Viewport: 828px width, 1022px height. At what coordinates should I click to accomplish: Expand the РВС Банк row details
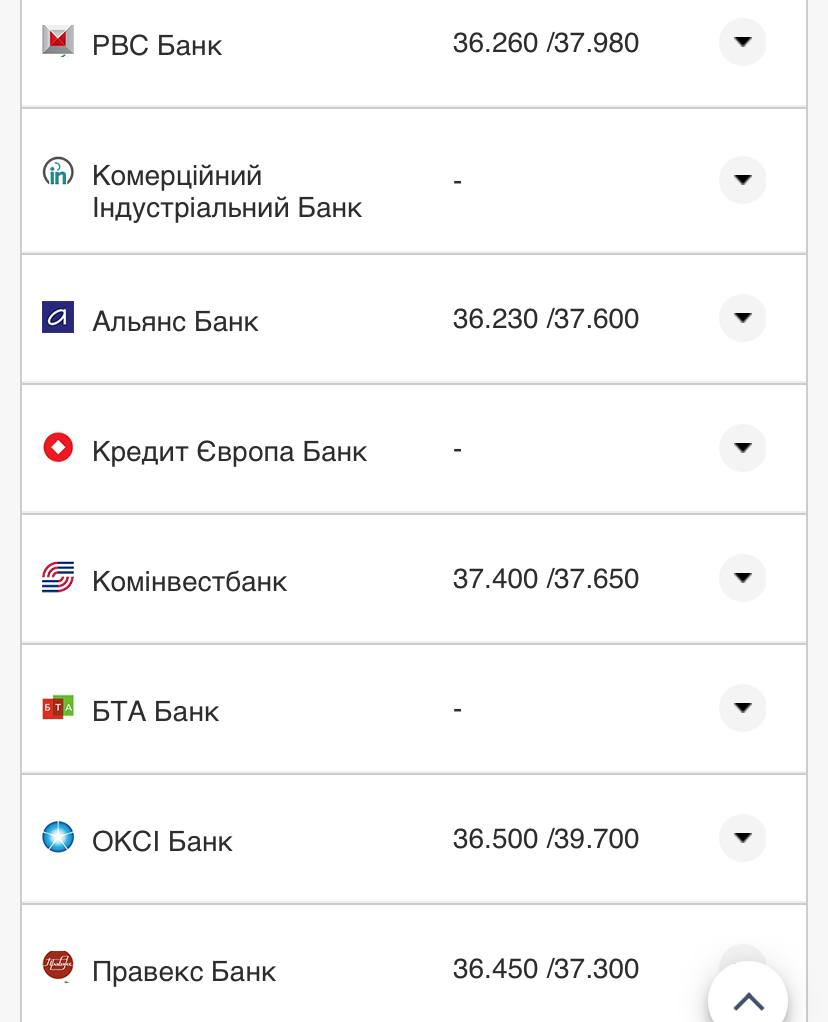click(742, 42)
